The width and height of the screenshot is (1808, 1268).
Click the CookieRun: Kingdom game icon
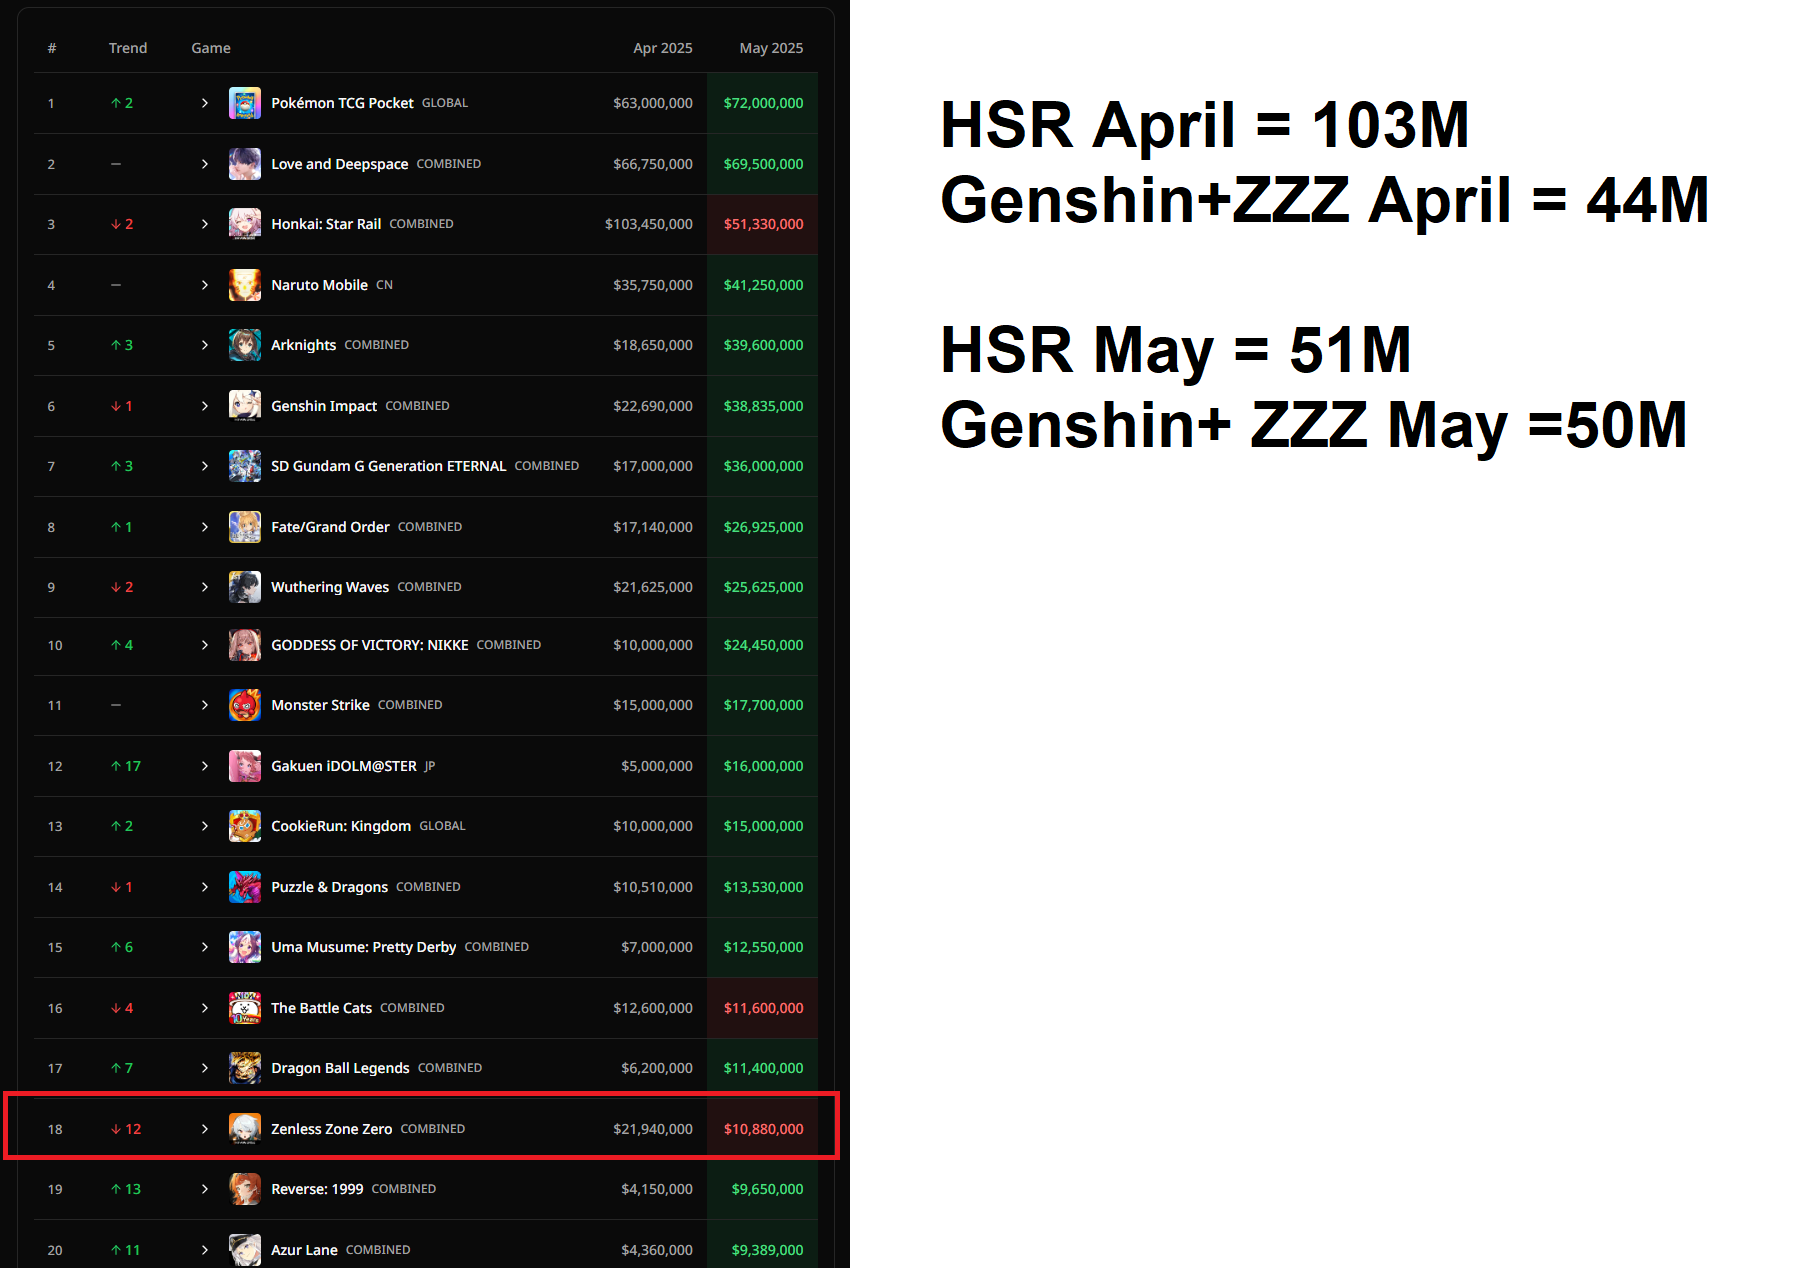[x=245, y=826]
